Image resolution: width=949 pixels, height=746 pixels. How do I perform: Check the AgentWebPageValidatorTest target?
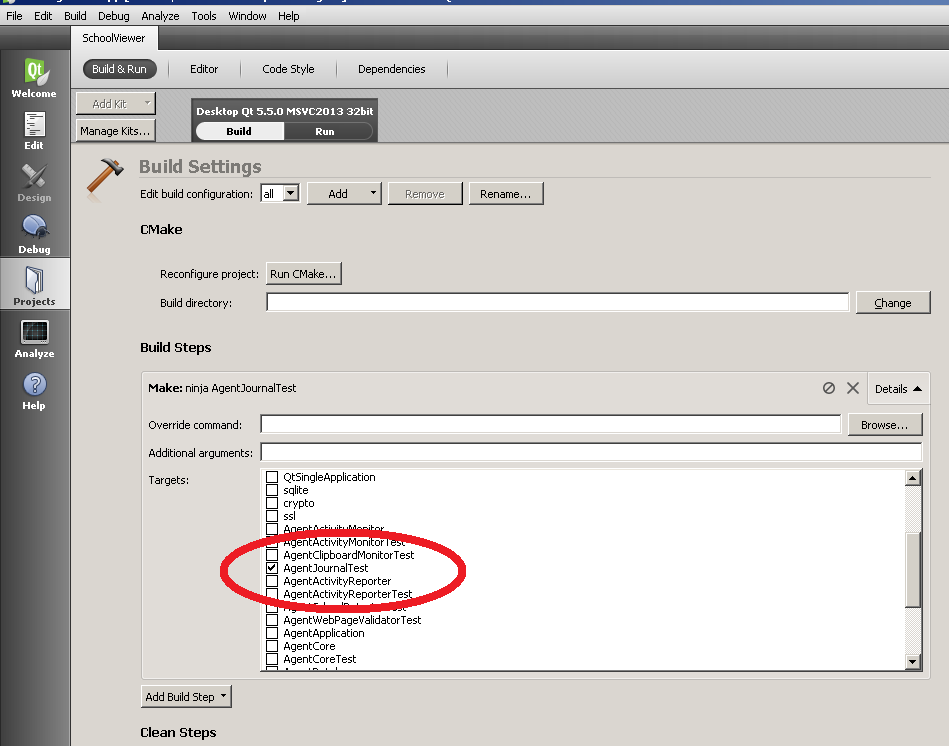coord(272,620)
